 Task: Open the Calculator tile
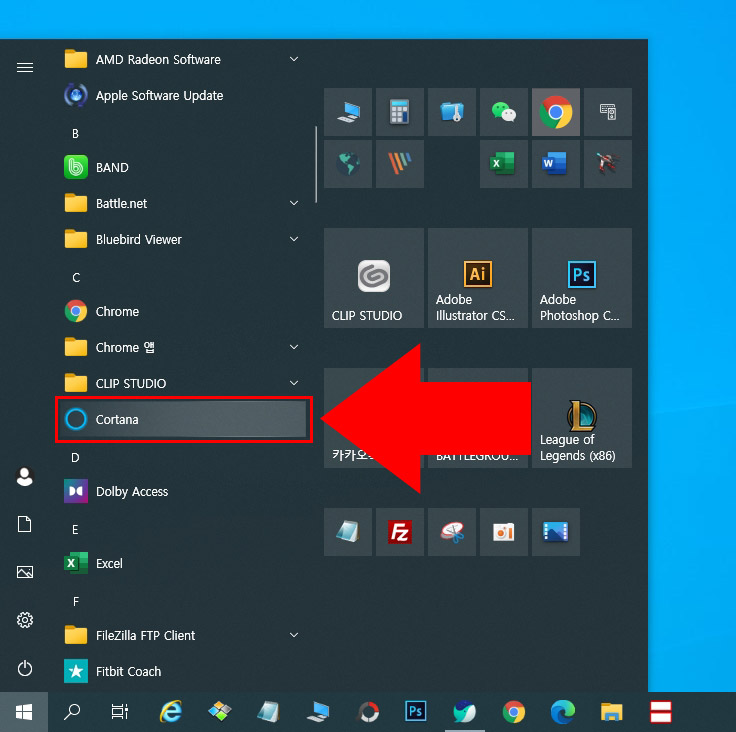[x=400, y=112]
